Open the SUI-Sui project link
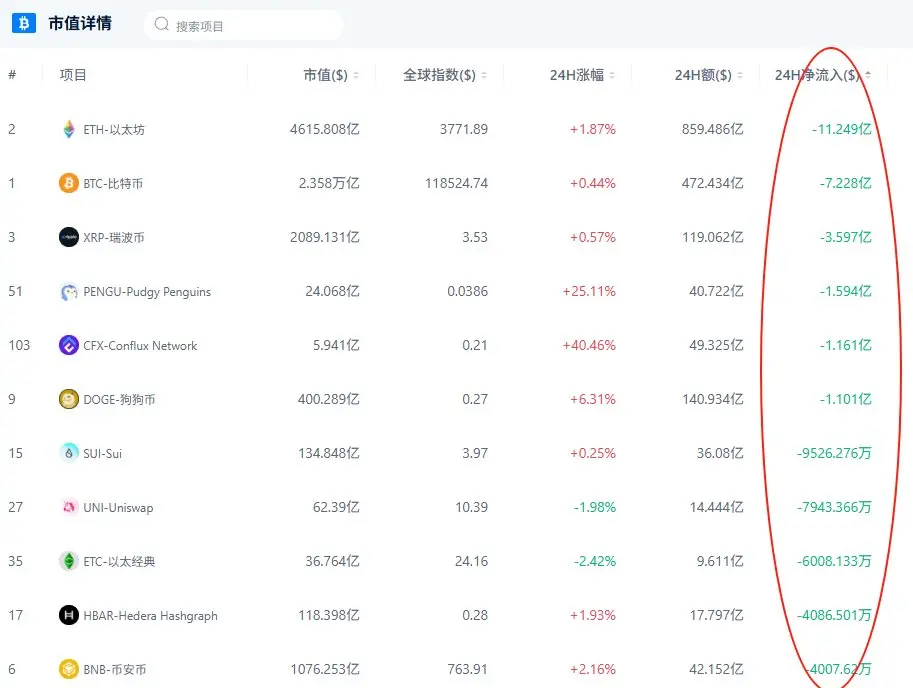 click(x=102, y=453)
